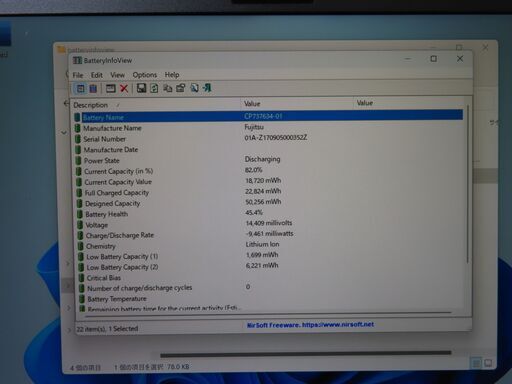Click the Show Battery Log toolbar icon
The height and width of the screenshot is (384, 512).
pyautogui.click(x=93, y=89)
